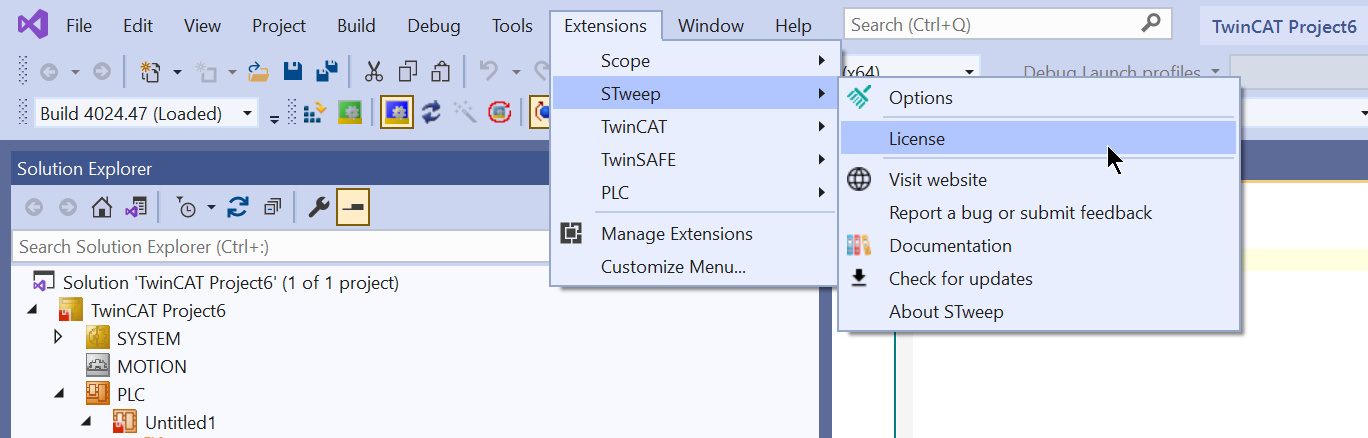
Task: Expand the TwinSAFE submenu
Action: (694, 160)
